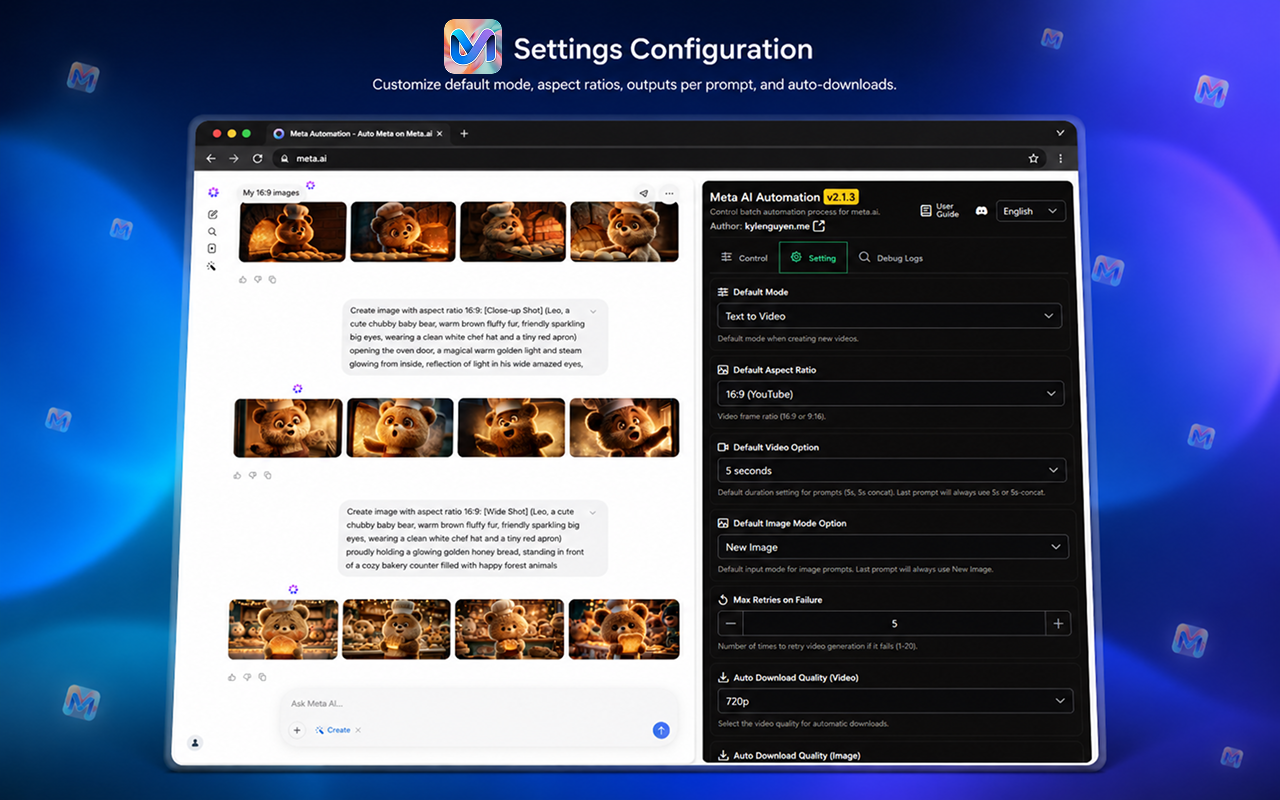Open the three-dot conversation menu

[669, 193]
